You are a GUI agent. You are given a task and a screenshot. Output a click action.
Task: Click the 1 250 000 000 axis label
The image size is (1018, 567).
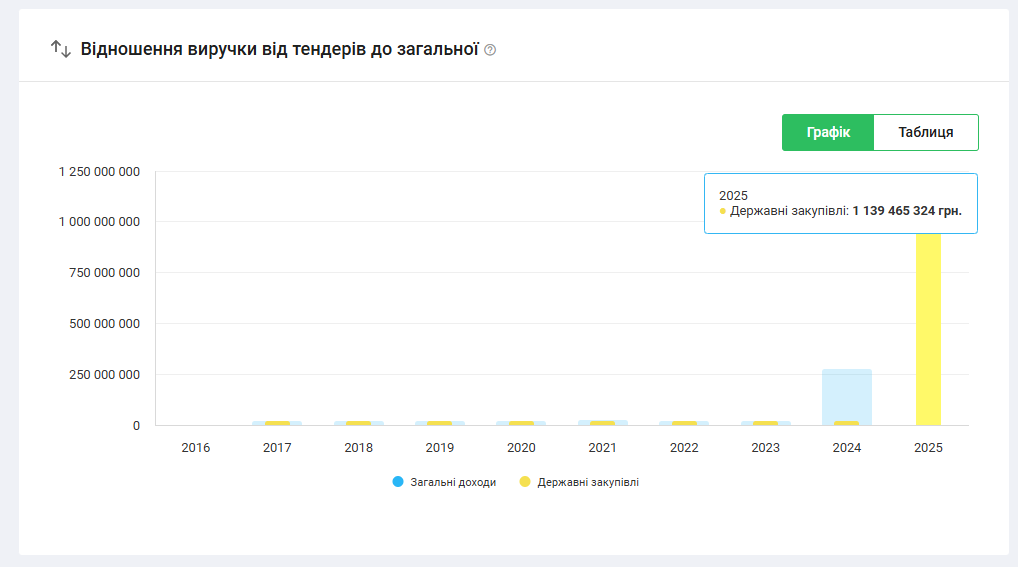[x=99, y=172]
